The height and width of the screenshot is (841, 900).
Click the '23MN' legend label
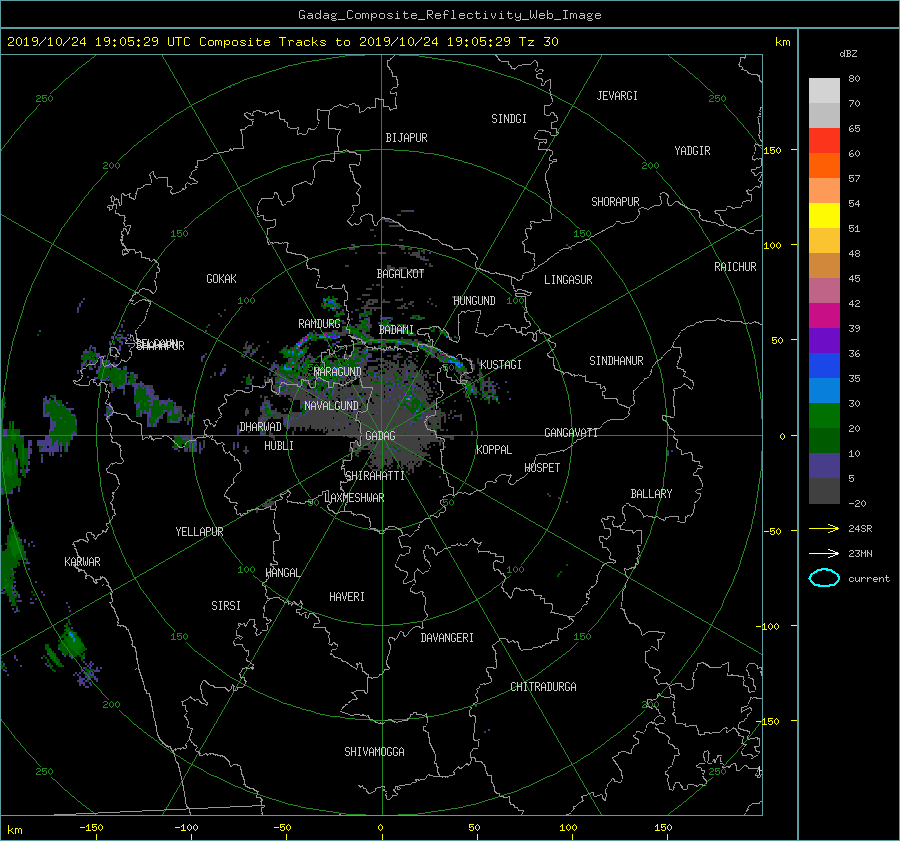pyautogui.click(x=860, y=553)
